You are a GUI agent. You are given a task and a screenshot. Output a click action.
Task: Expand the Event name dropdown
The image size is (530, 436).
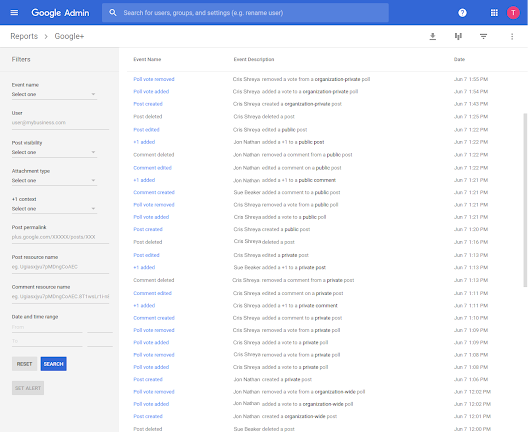pos(54,94)
